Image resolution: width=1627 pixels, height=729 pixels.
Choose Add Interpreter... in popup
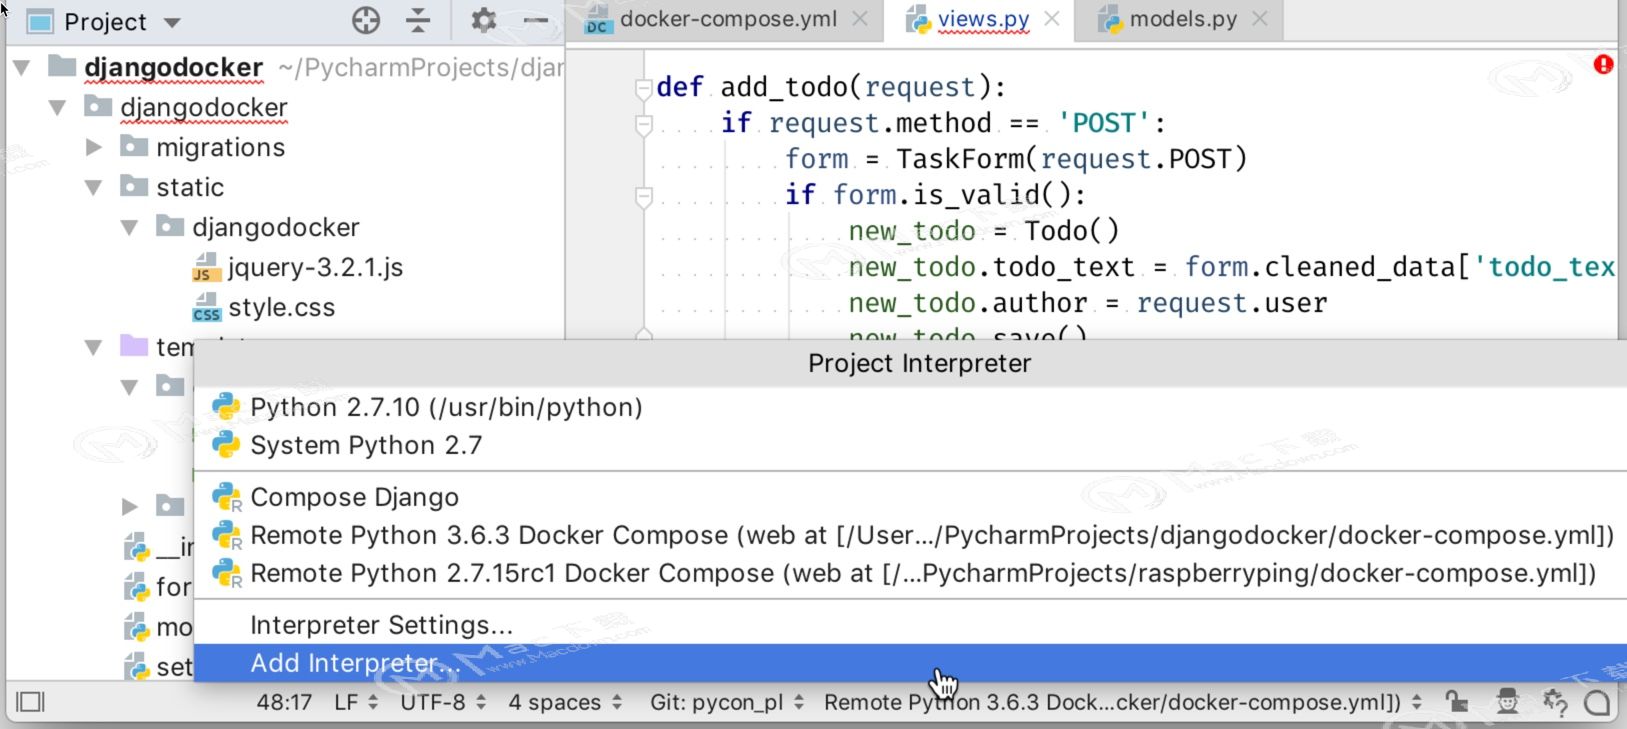[911, 663]
